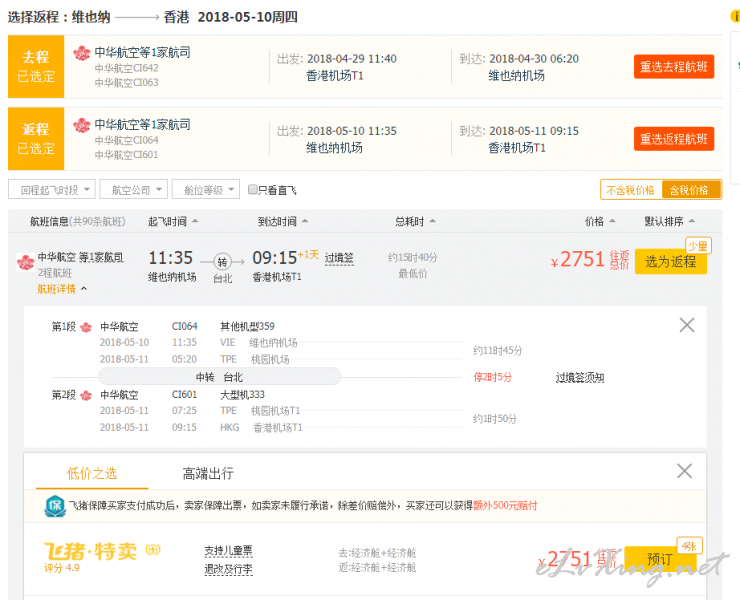Image resolution: width=740 pixels, height=600 pixels.
Task: Collapse 航班详情 expander
Action: click(62, 289)
